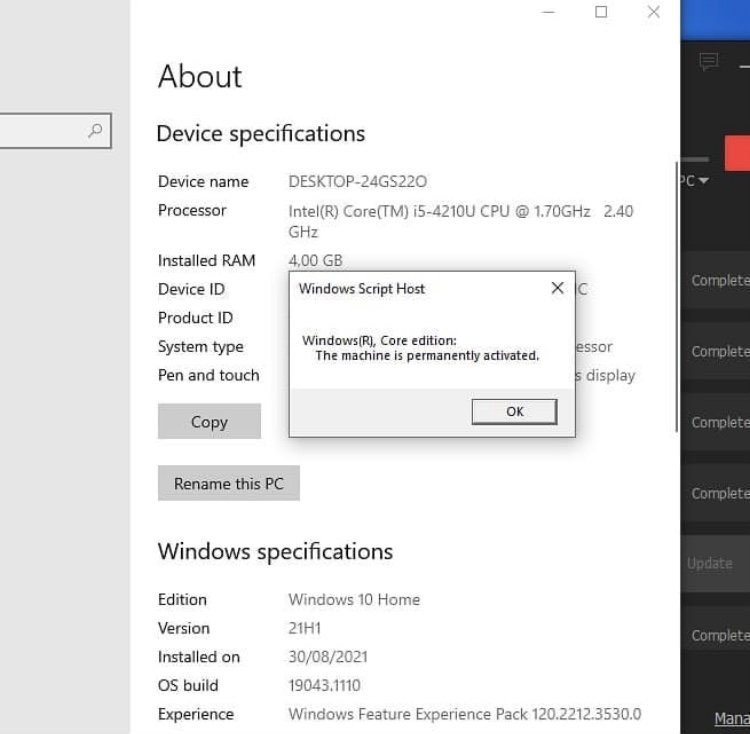This screenshot has width=750, height=734.
Task: Click the search magnifier icon in Settings
Action: 95,130
